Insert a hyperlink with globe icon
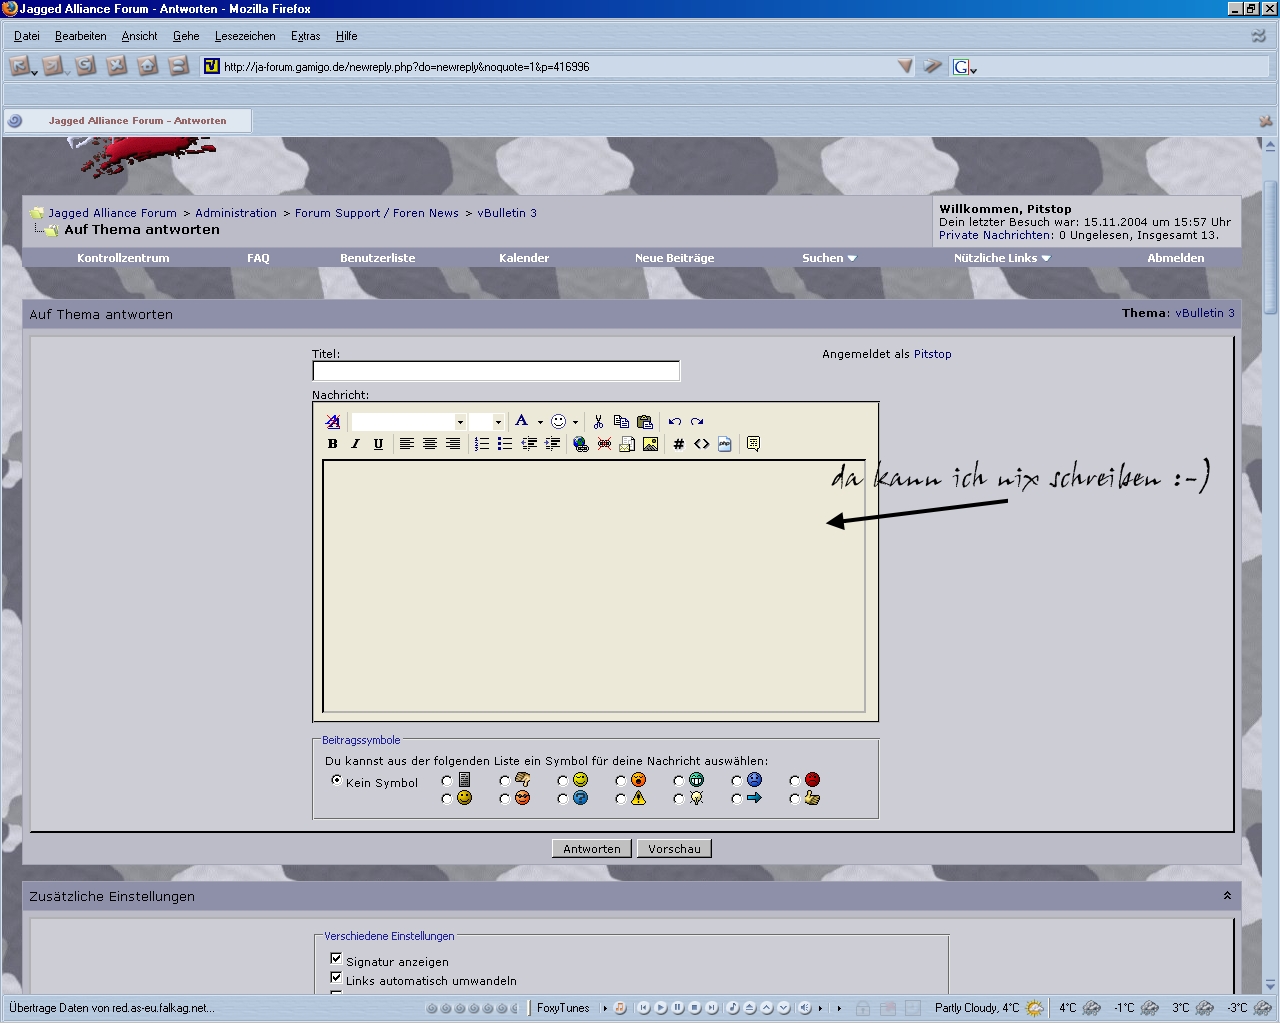The image size is (1280, 1024). (580, 444)
